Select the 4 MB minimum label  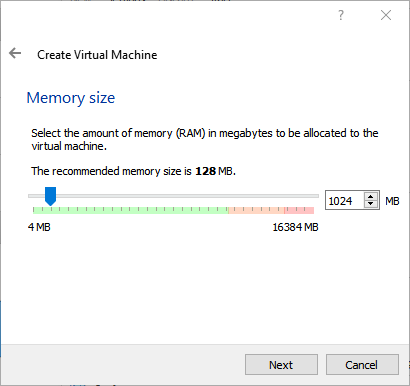[x=39, y=227]
